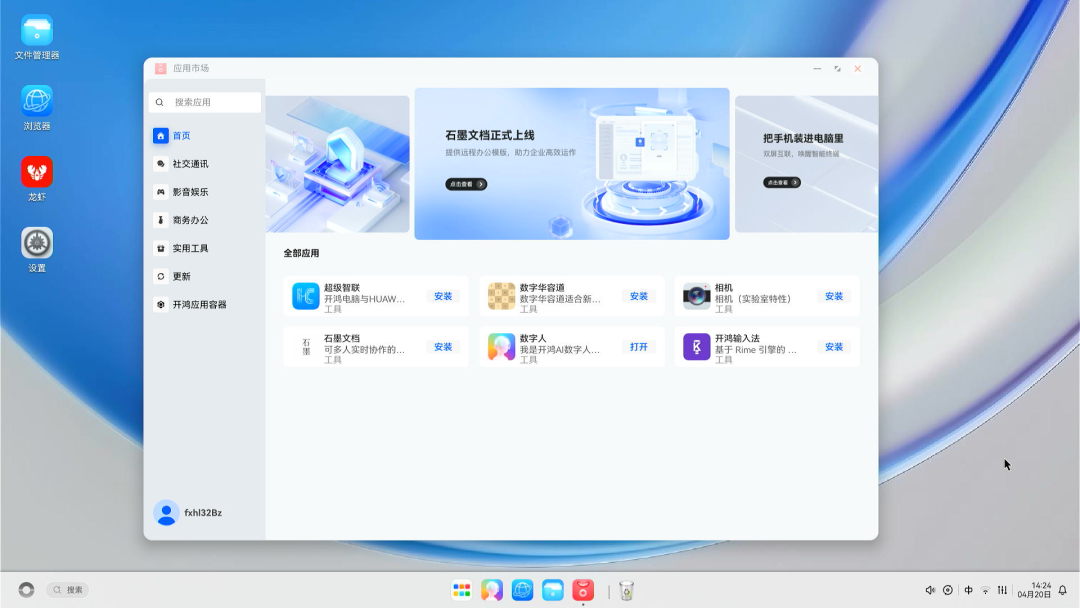Open the Wi-Fi network icon
1080x608 pixels.
coord(985,590)
